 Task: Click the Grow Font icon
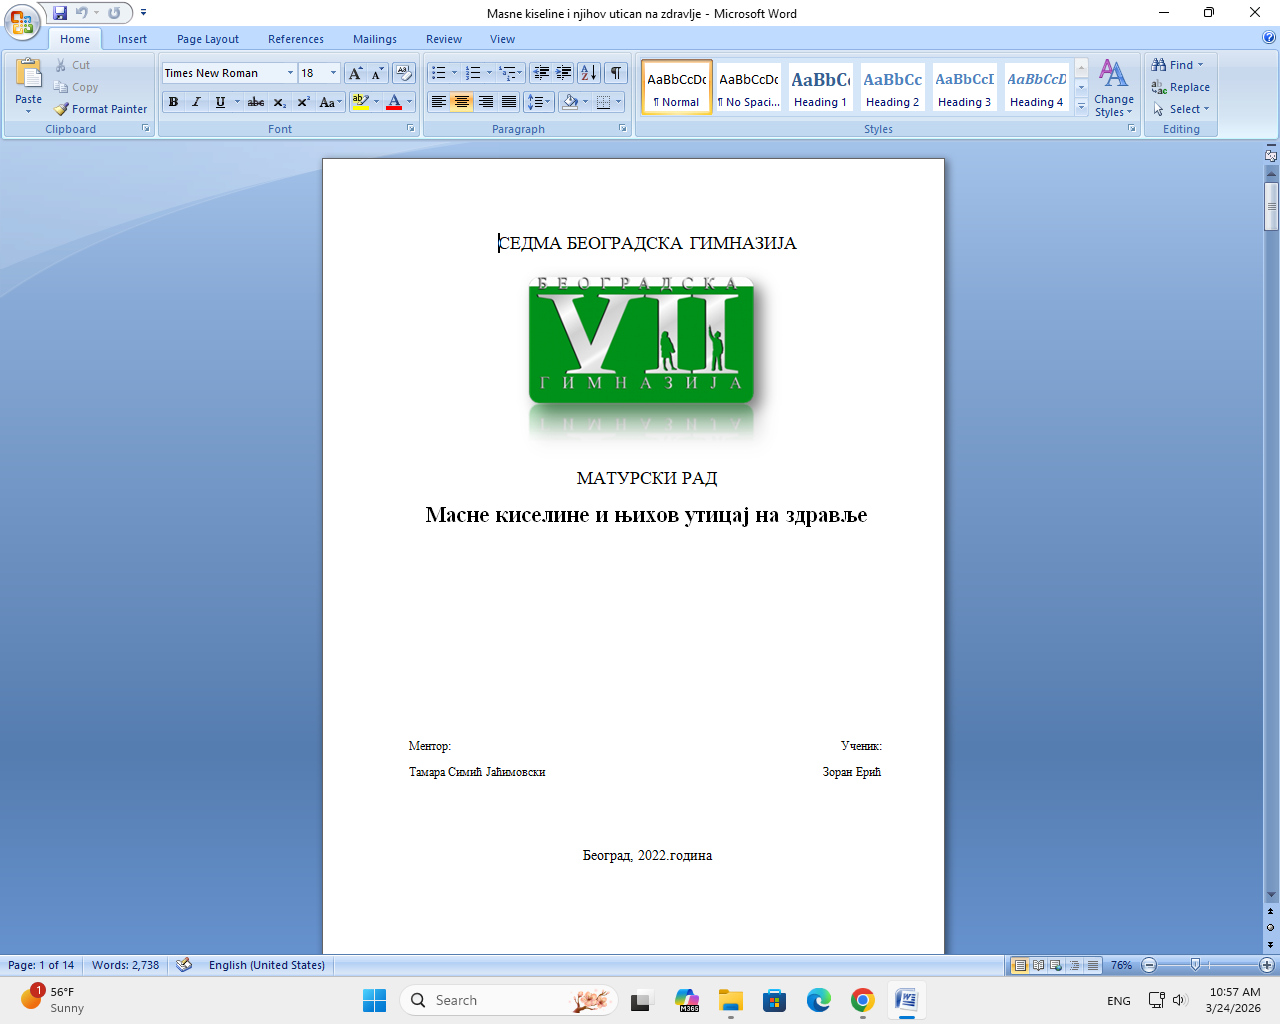coord(355,73)
